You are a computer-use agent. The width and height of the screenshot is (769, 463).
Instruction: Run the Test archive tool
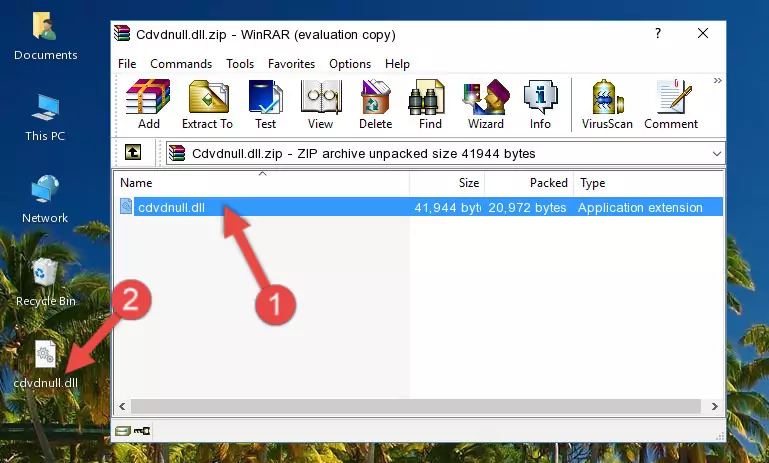pyautogui.click(x=265, y=105)
